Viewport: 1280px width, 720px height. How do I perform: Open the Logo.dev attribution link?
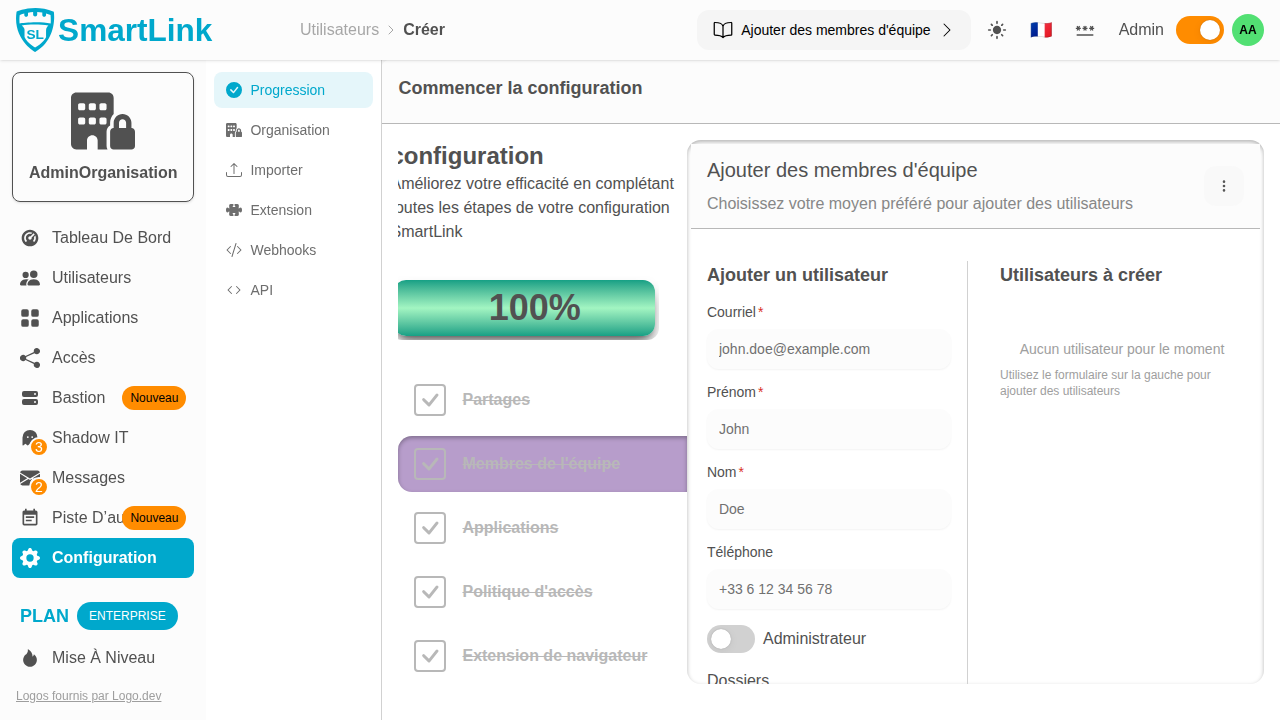coord(88,696)
